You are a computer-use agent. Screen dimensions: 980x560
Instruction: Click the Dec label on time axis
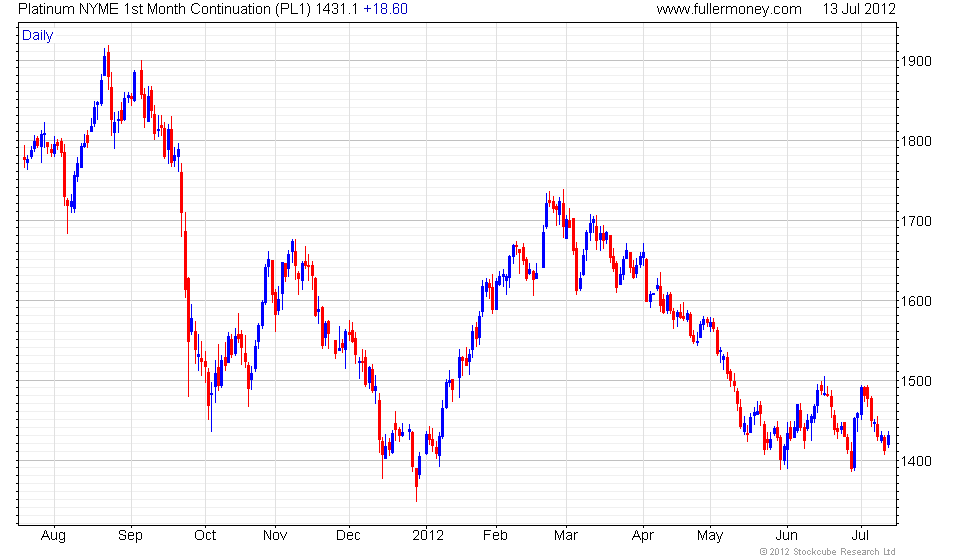tap(348, 536)
